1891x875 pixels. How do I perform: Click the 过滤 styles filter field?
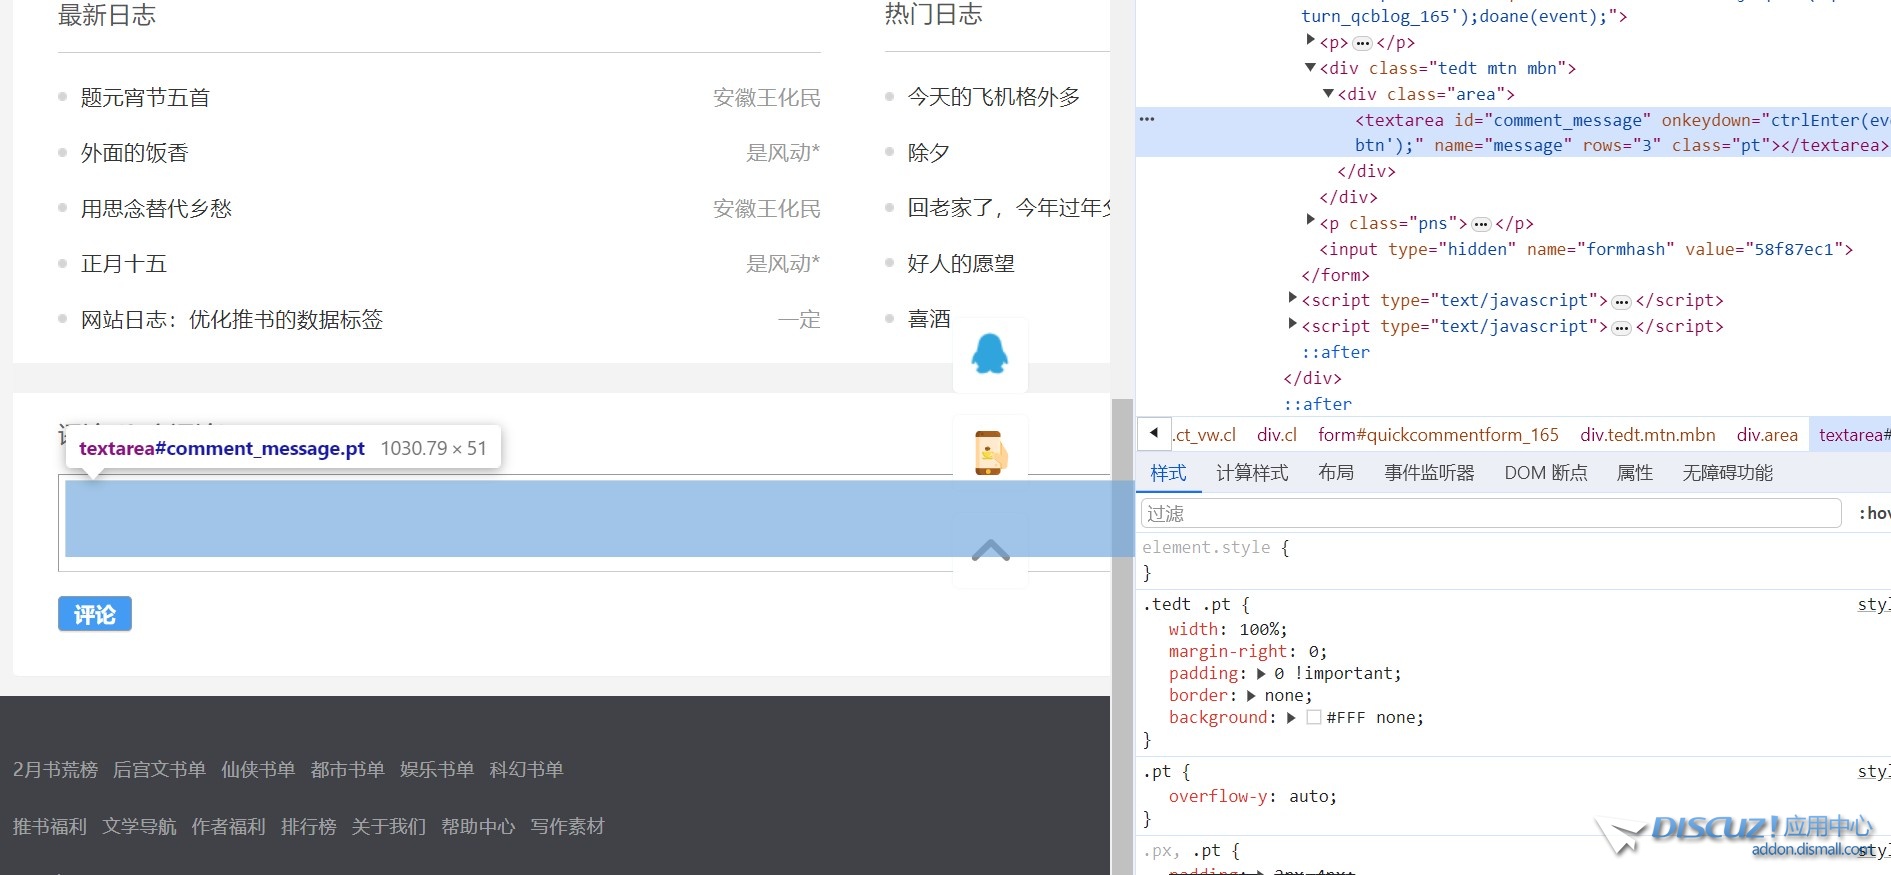click(x=1491, y=513)
